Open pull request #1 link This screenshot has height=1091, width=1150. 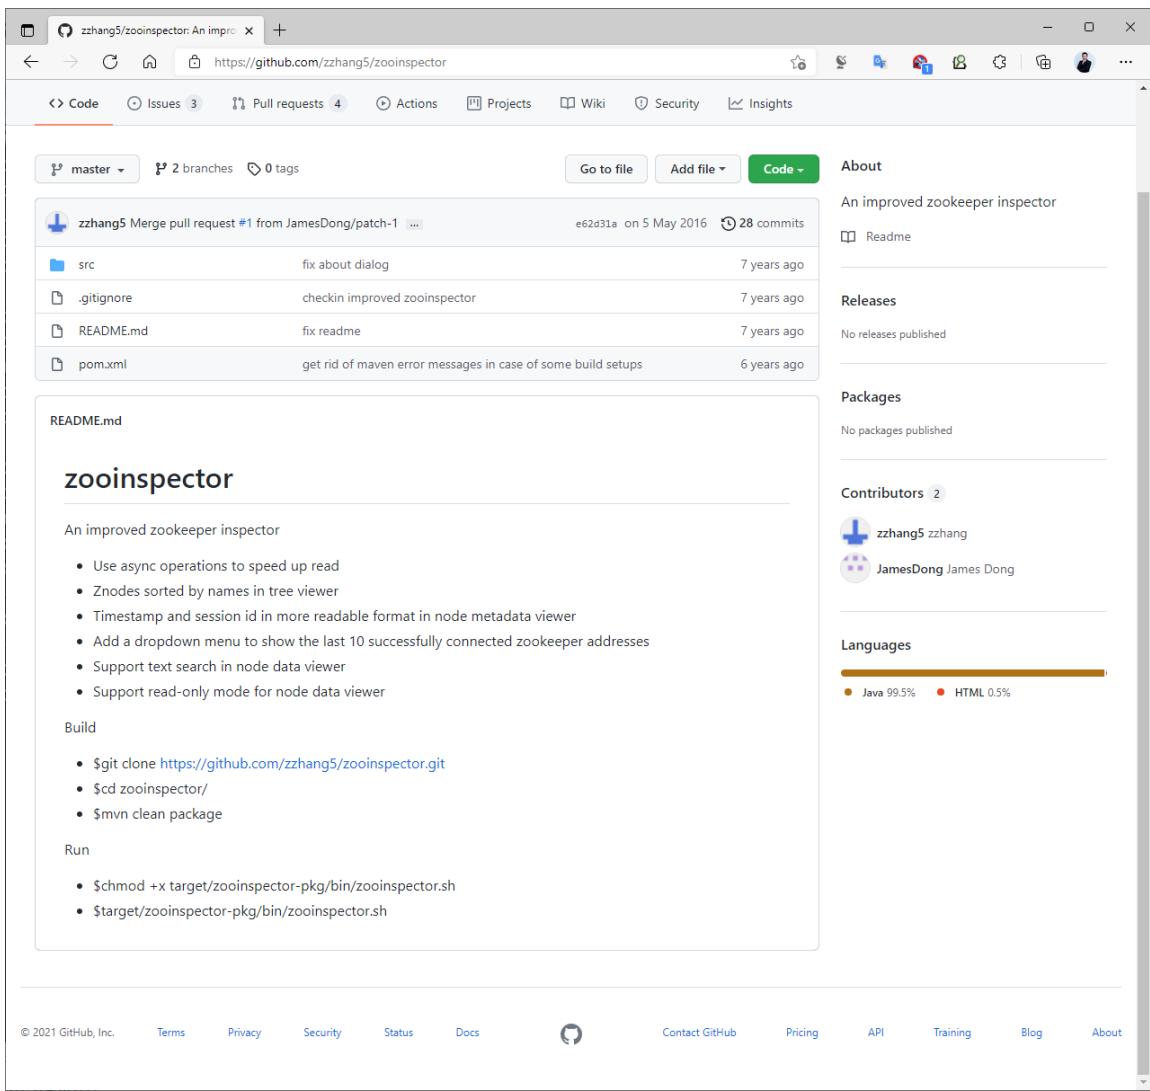(x=245, y=223)
